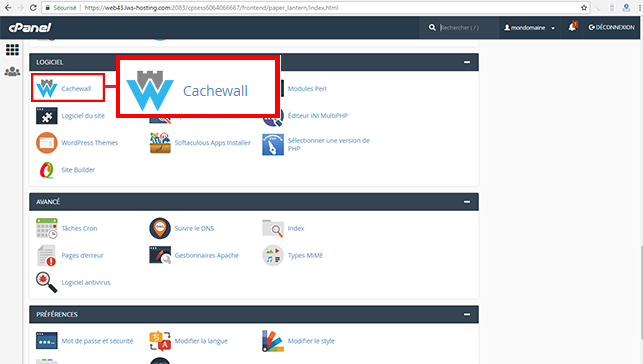Click the Suivre le DNS icon
The height and width of the screenshot is (364, 643).
160,228
